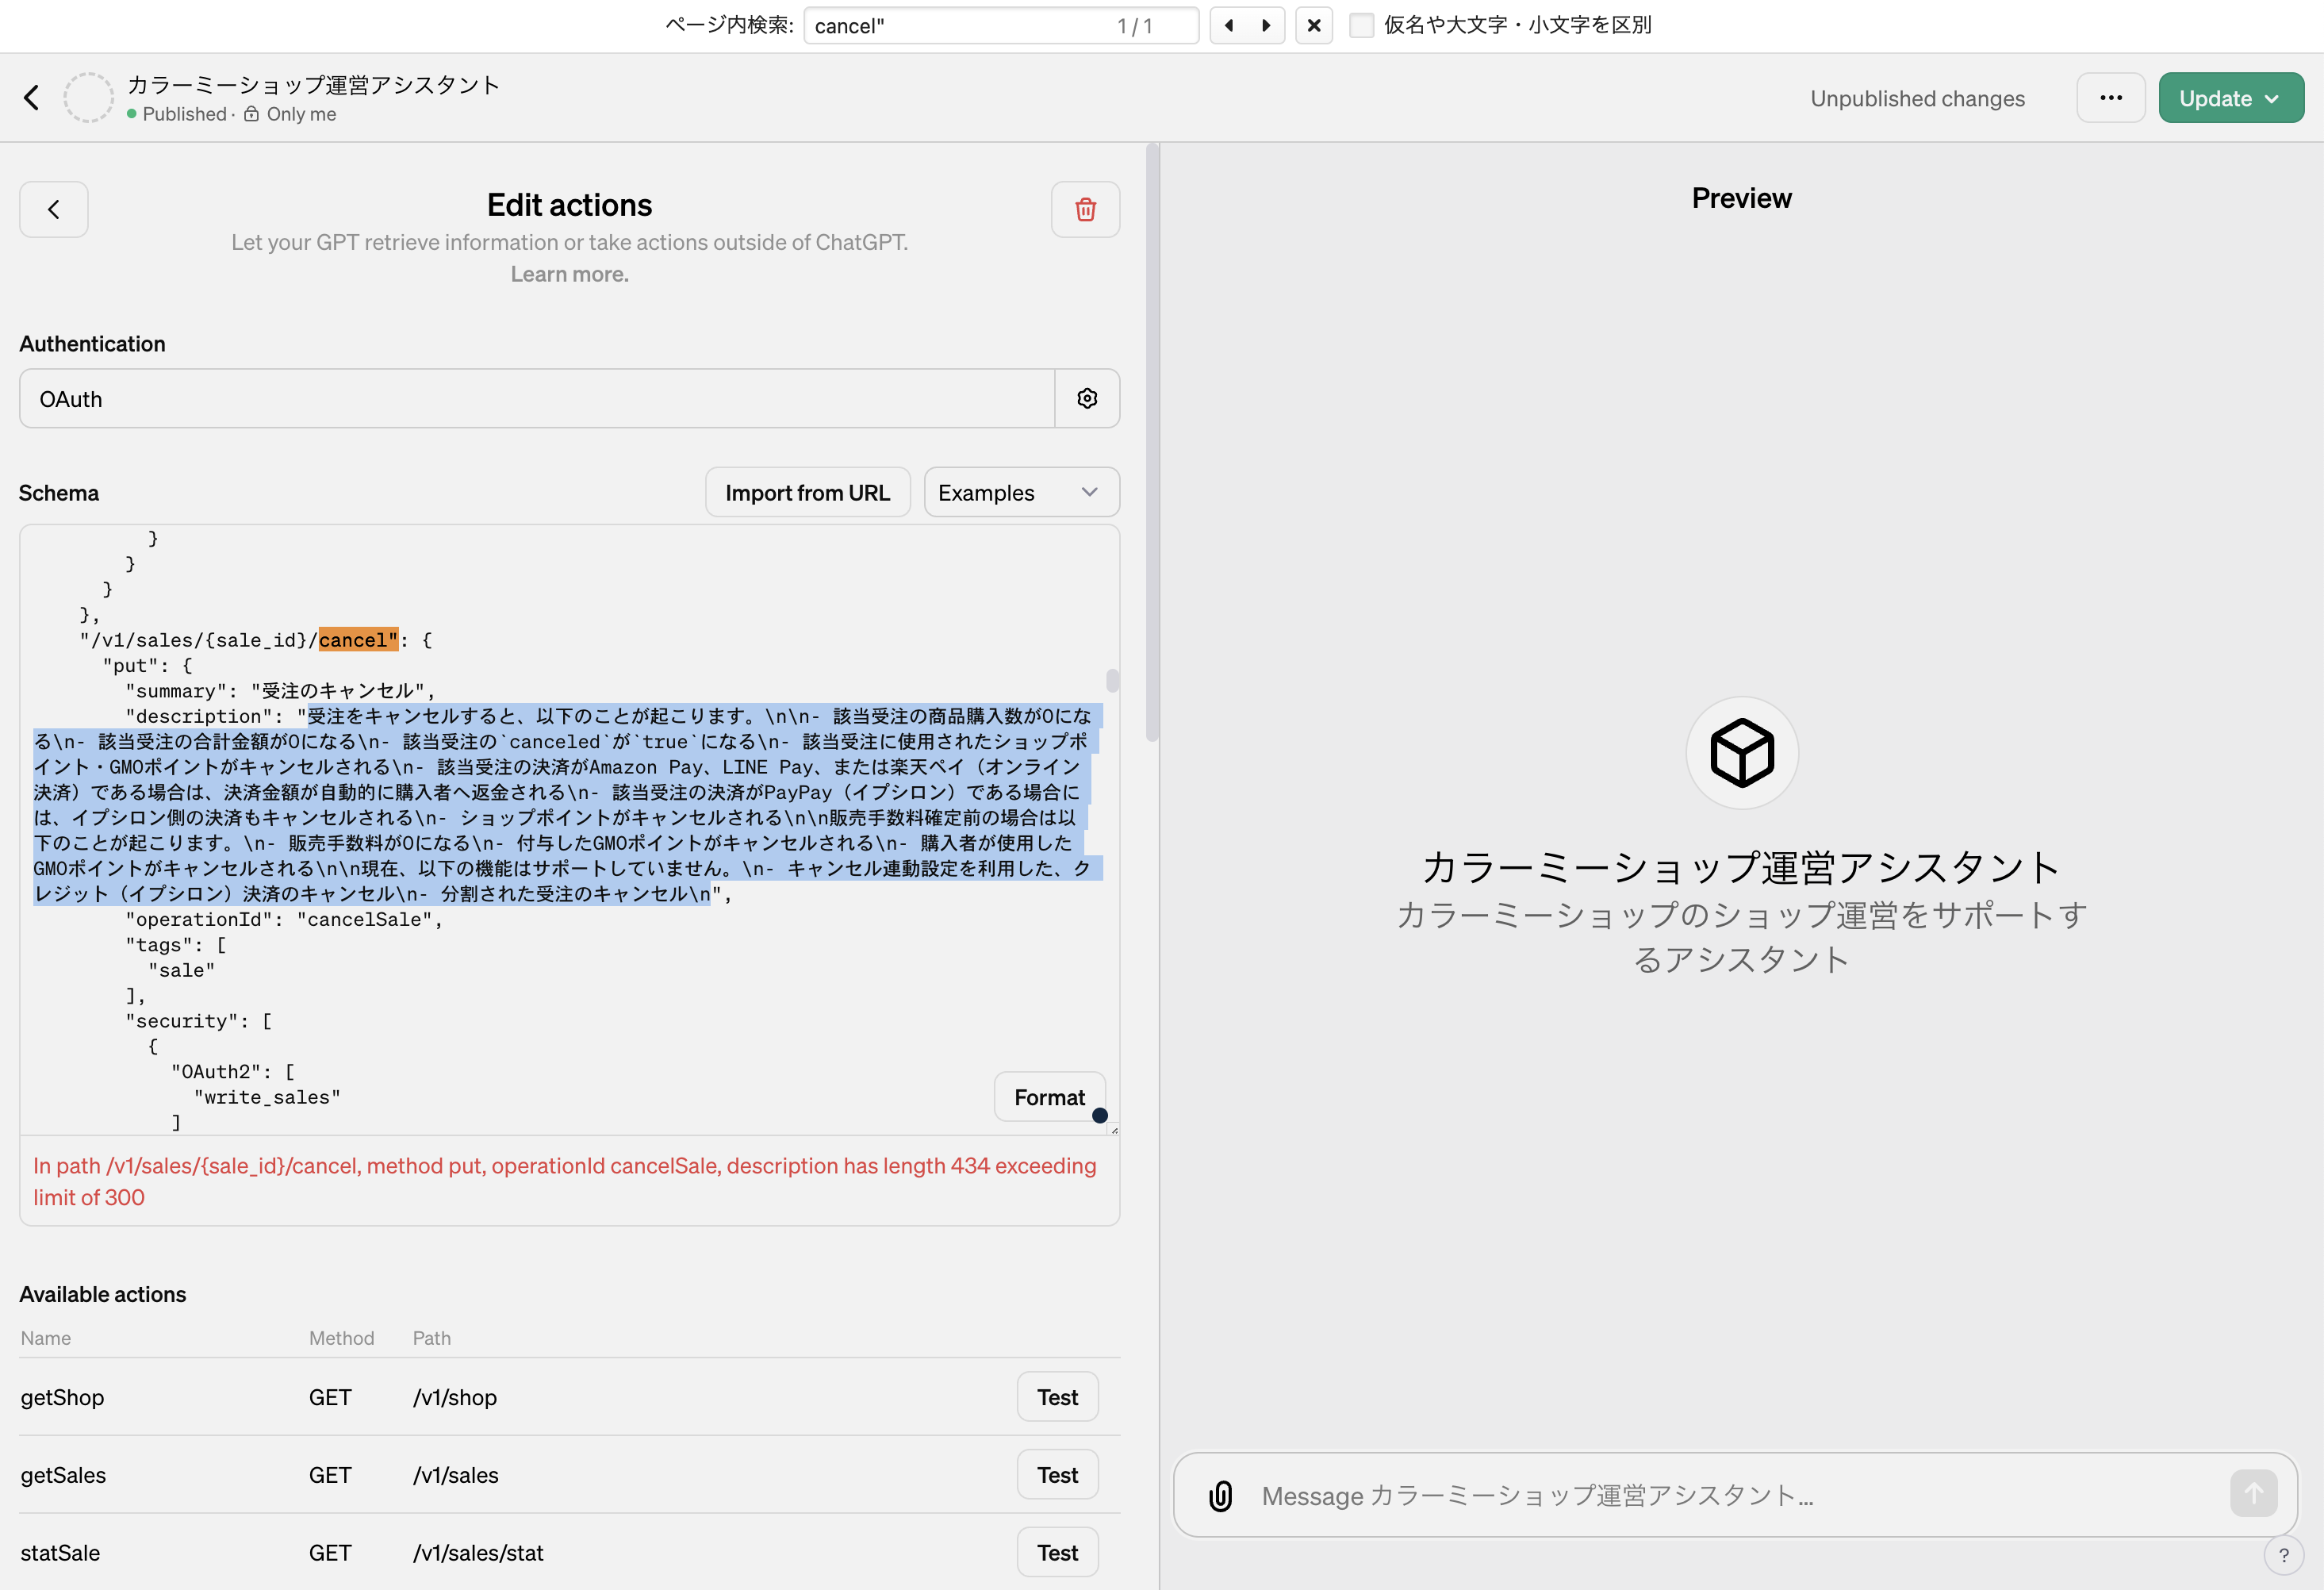Click the Import from URL button
The image size is (2324, 1590).
(807, 491)
